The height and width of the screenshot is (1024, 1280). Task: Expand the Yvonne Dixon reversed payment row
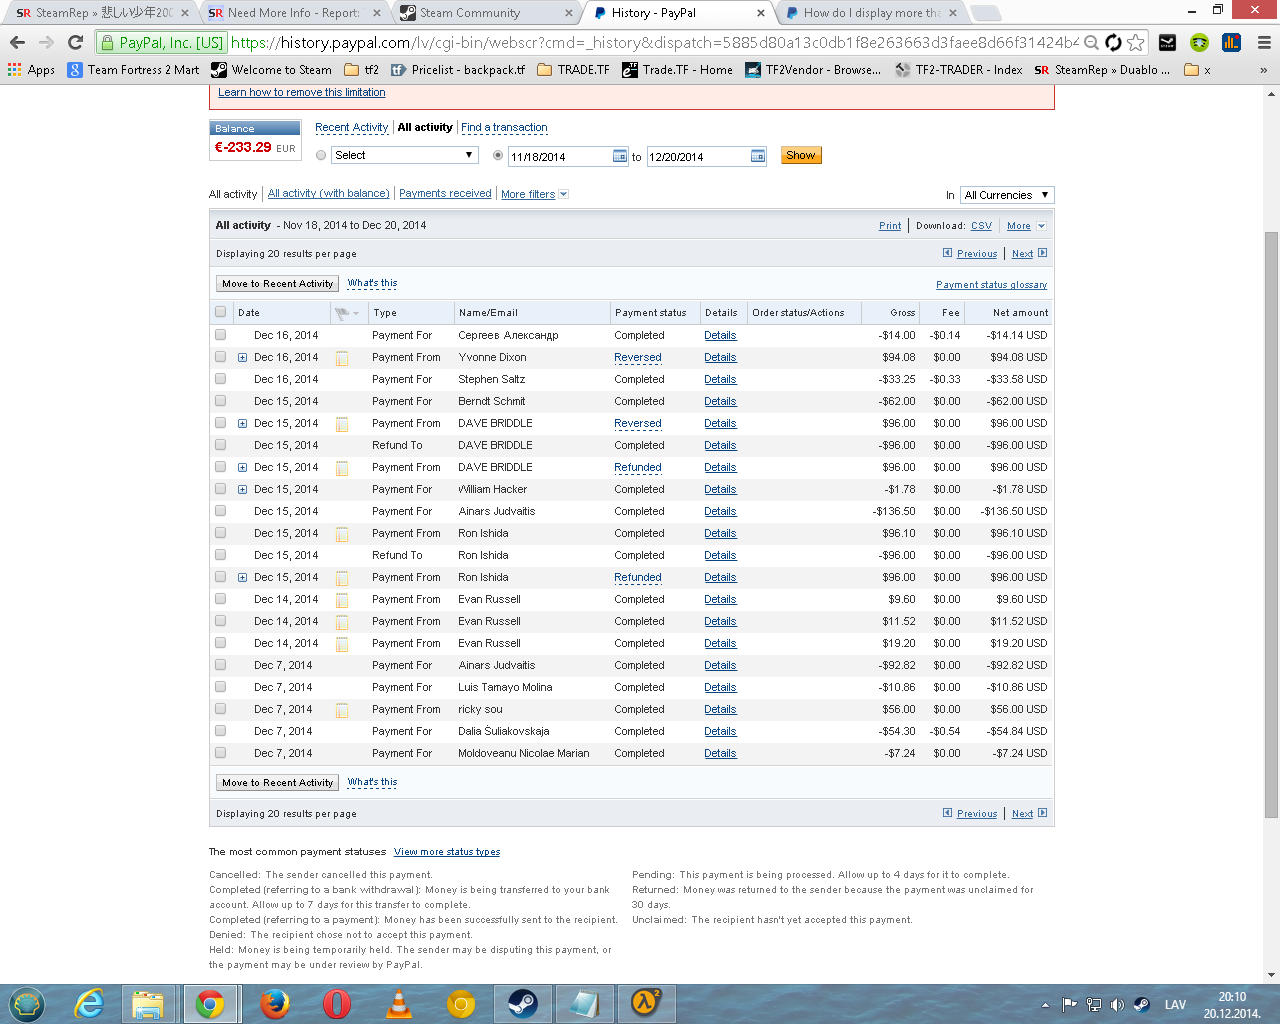(242, 357)
